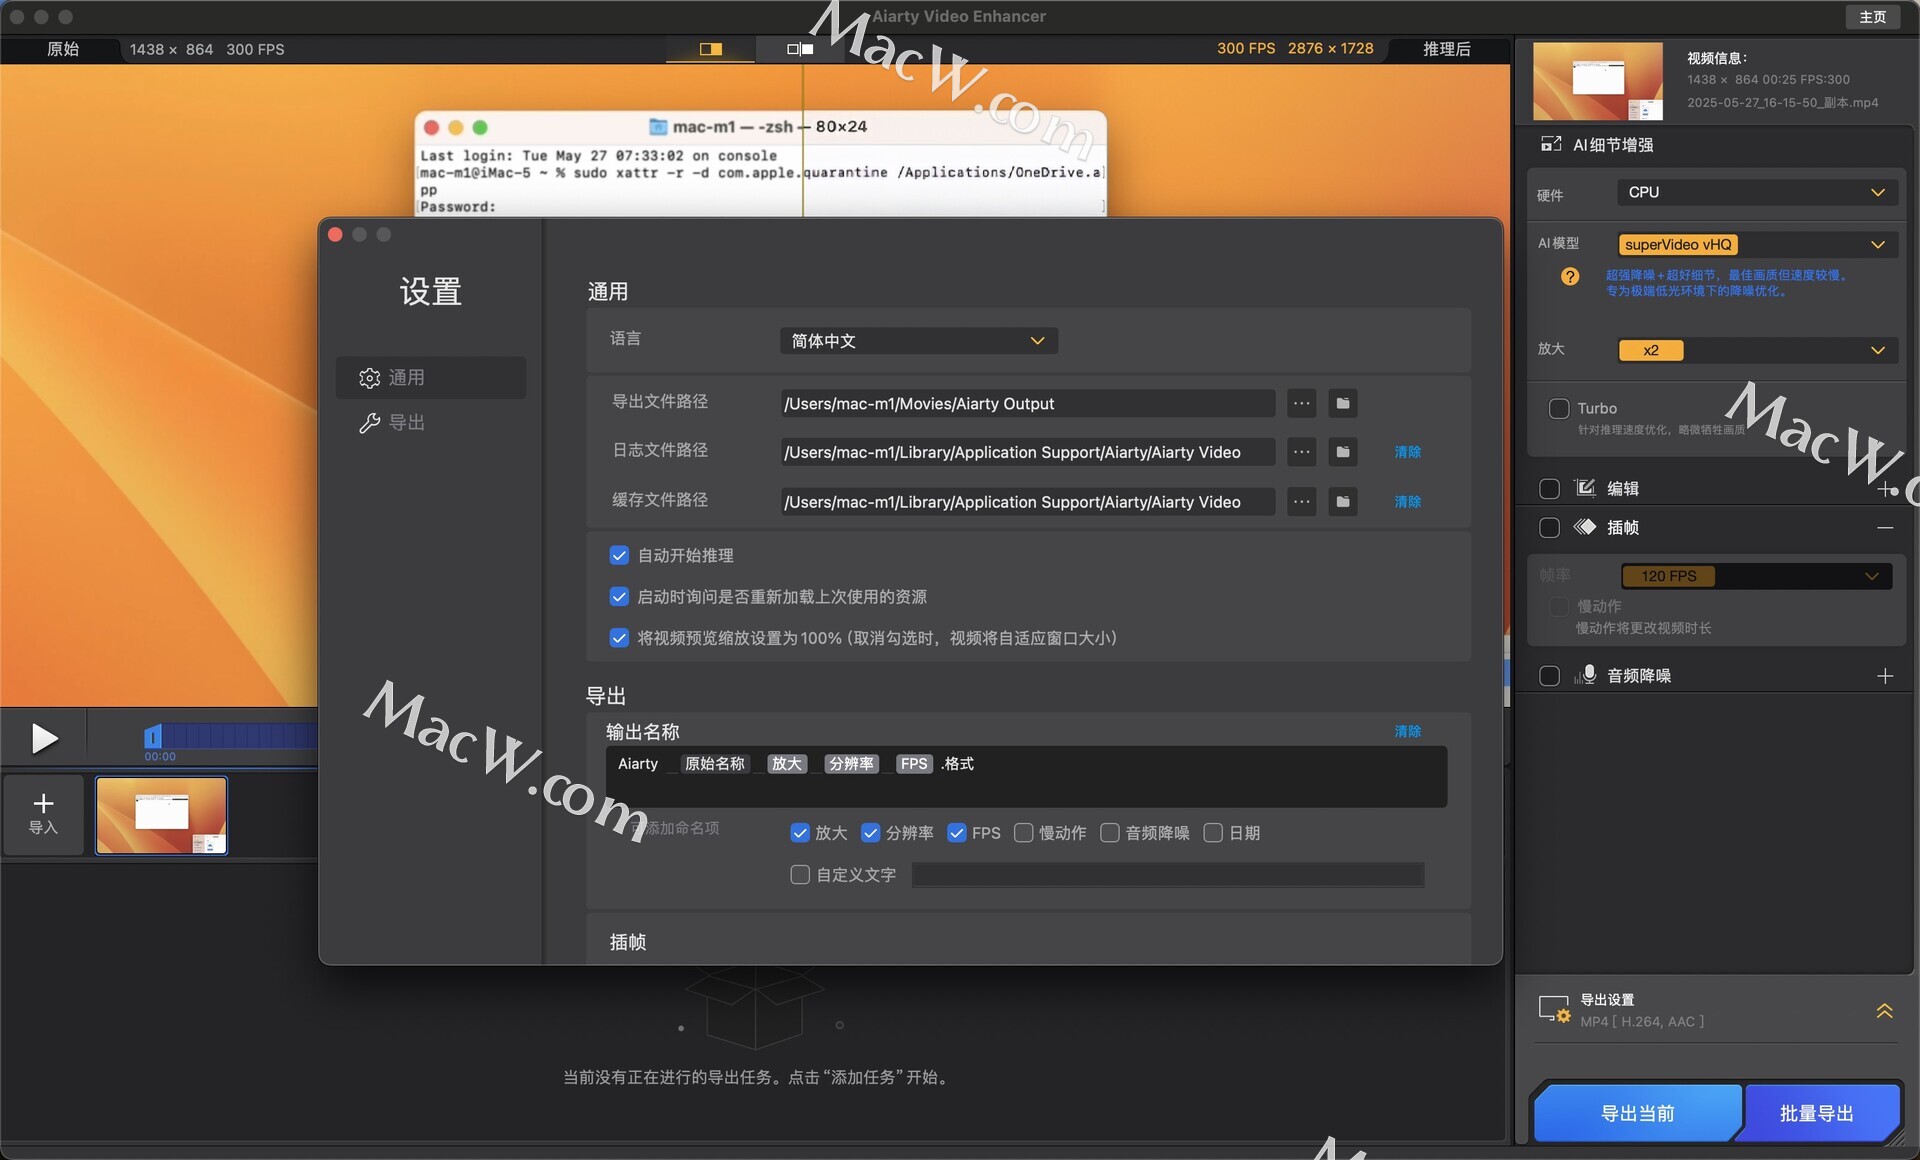Uncheck 分辨率 naming item checkbox
Viewport: 1920px width, 1160px height.
coord(870,833)
